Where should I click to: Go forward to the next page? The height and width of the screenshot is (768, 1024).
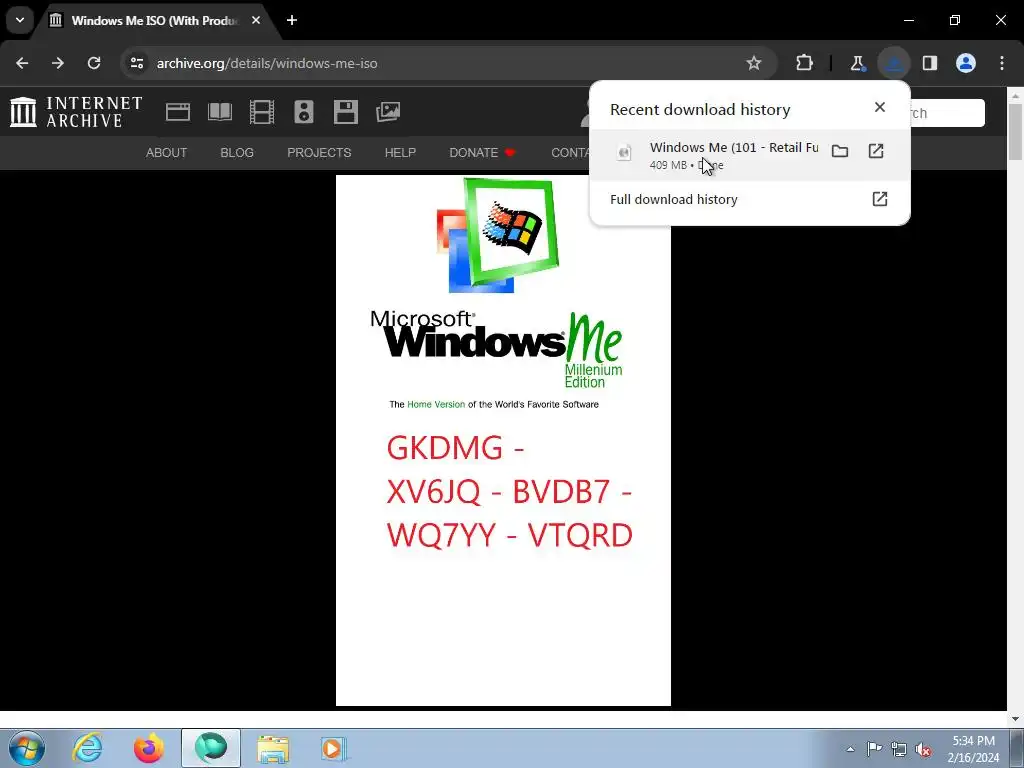[58, 63]
